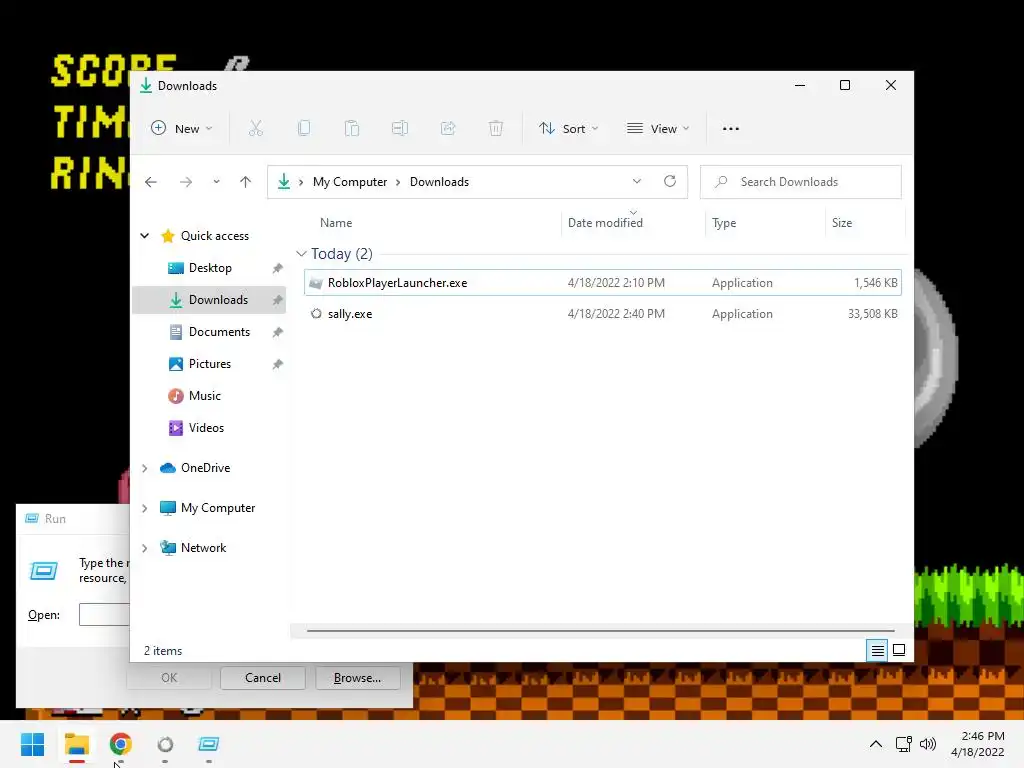1024x768 pixels.
Task: Expand Network in navigation pane
Action: pyautogui.click(x=145, y=548)
